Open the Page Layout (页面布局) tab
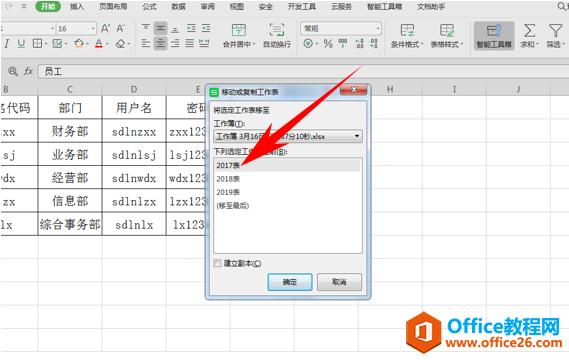Image resolution: width=569 pixels, height=360 pixels. [x=113, y=7]
